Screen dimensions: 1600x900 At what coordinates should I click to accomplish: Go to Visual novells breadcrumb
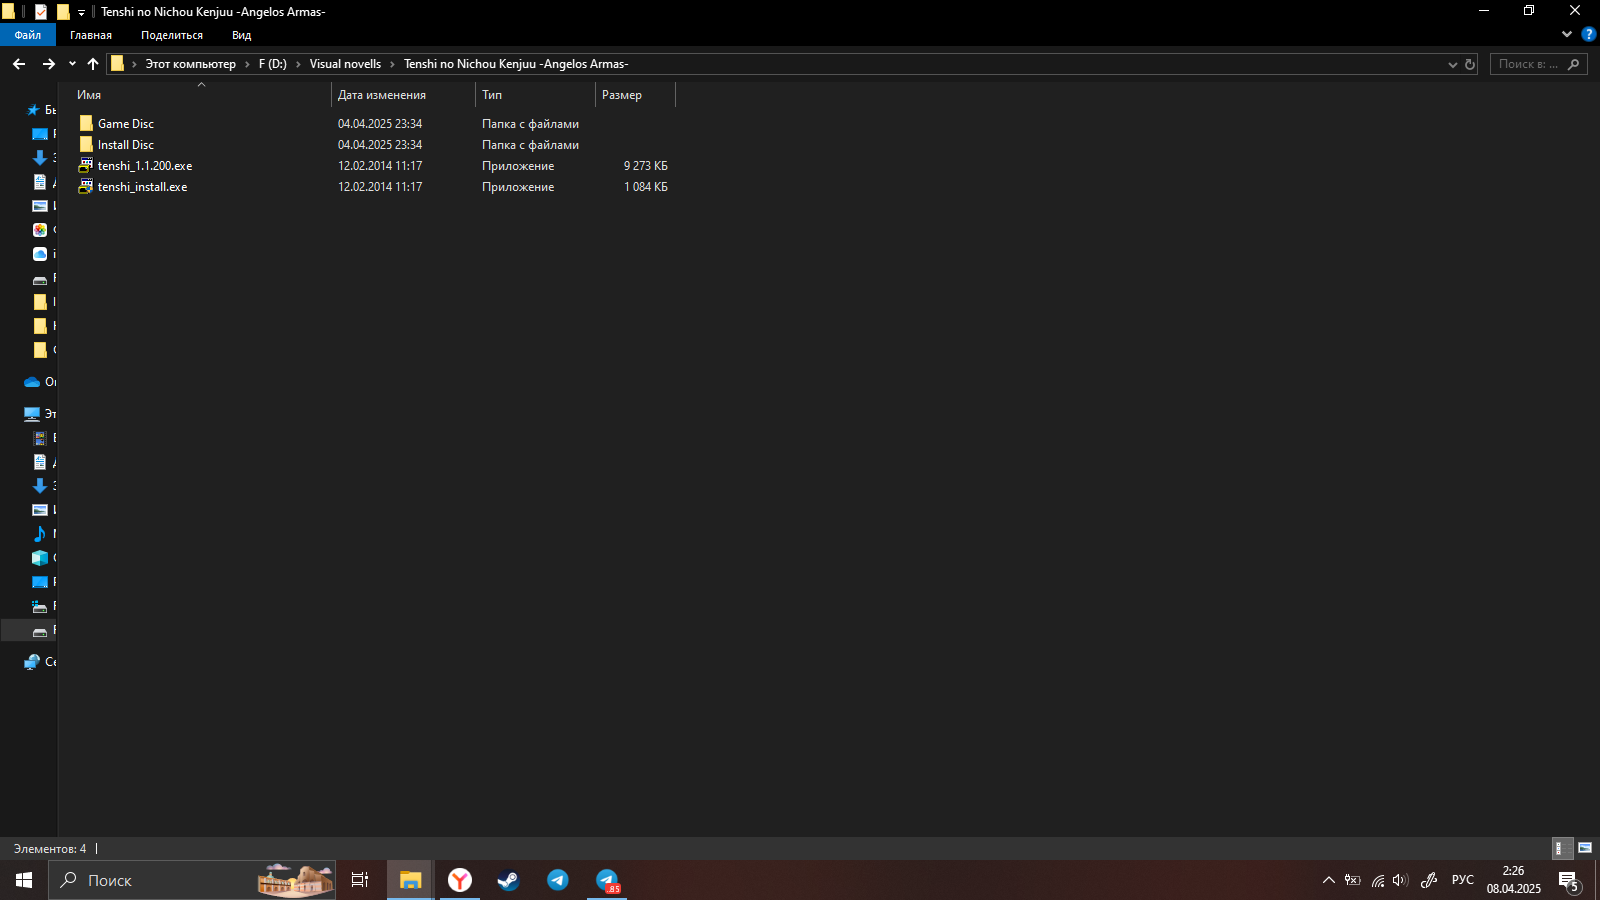tap(345, 64)
